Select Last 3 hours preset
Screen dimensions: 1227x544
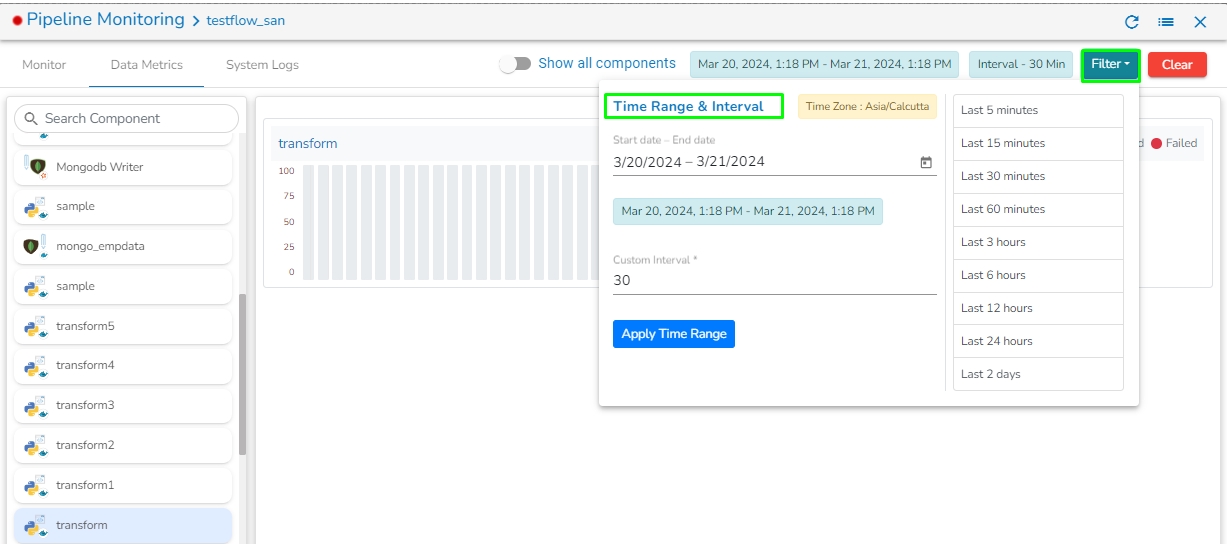(1038, 242)
